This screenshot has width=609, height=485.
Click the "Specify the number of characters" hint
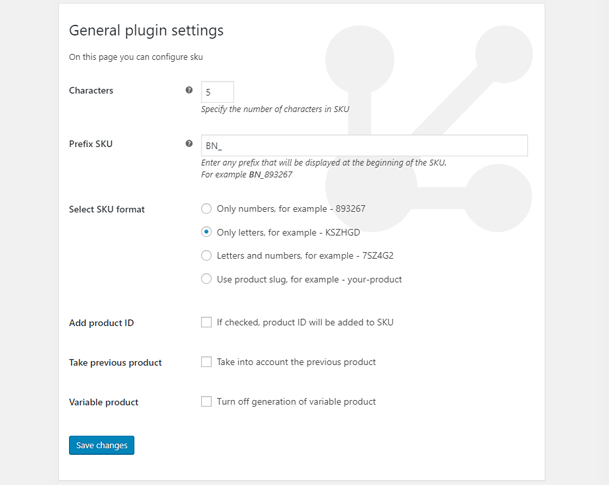coord(275,109)
